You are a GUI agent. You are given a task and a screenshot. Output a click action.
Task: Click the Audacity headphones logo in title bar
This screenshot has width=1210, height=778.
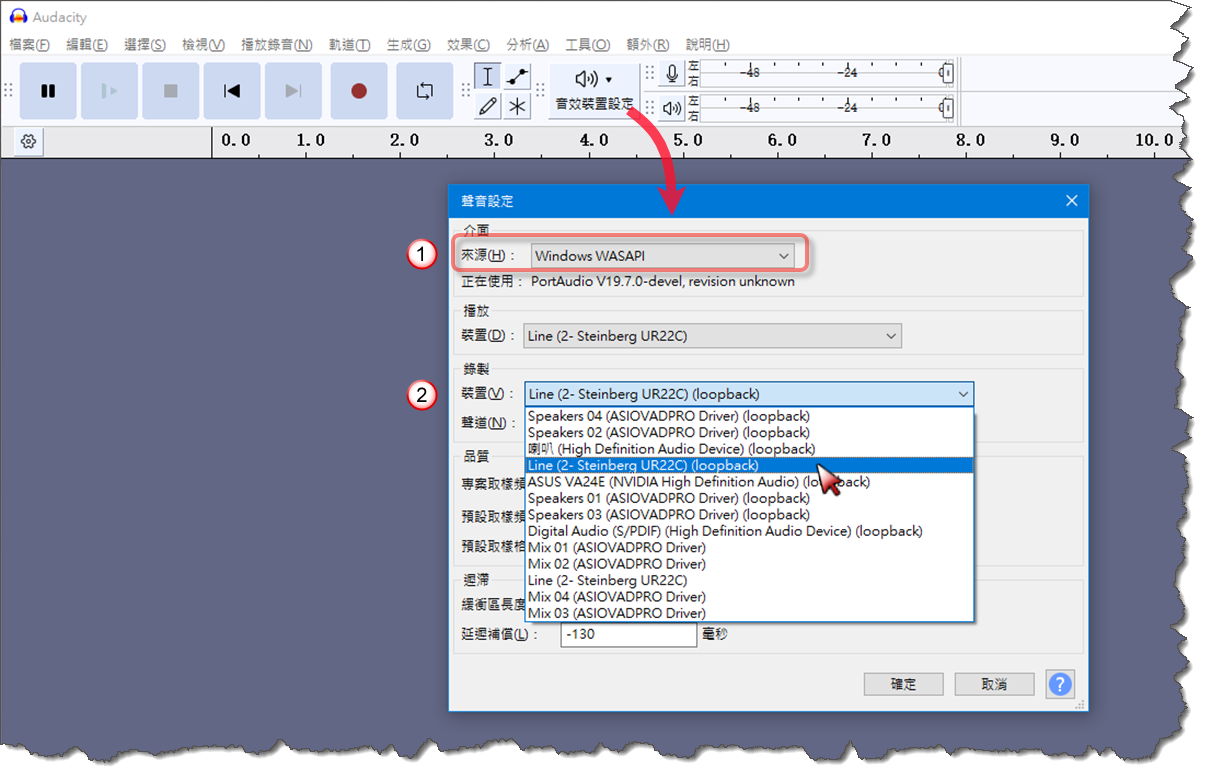[x=17, y=17]
